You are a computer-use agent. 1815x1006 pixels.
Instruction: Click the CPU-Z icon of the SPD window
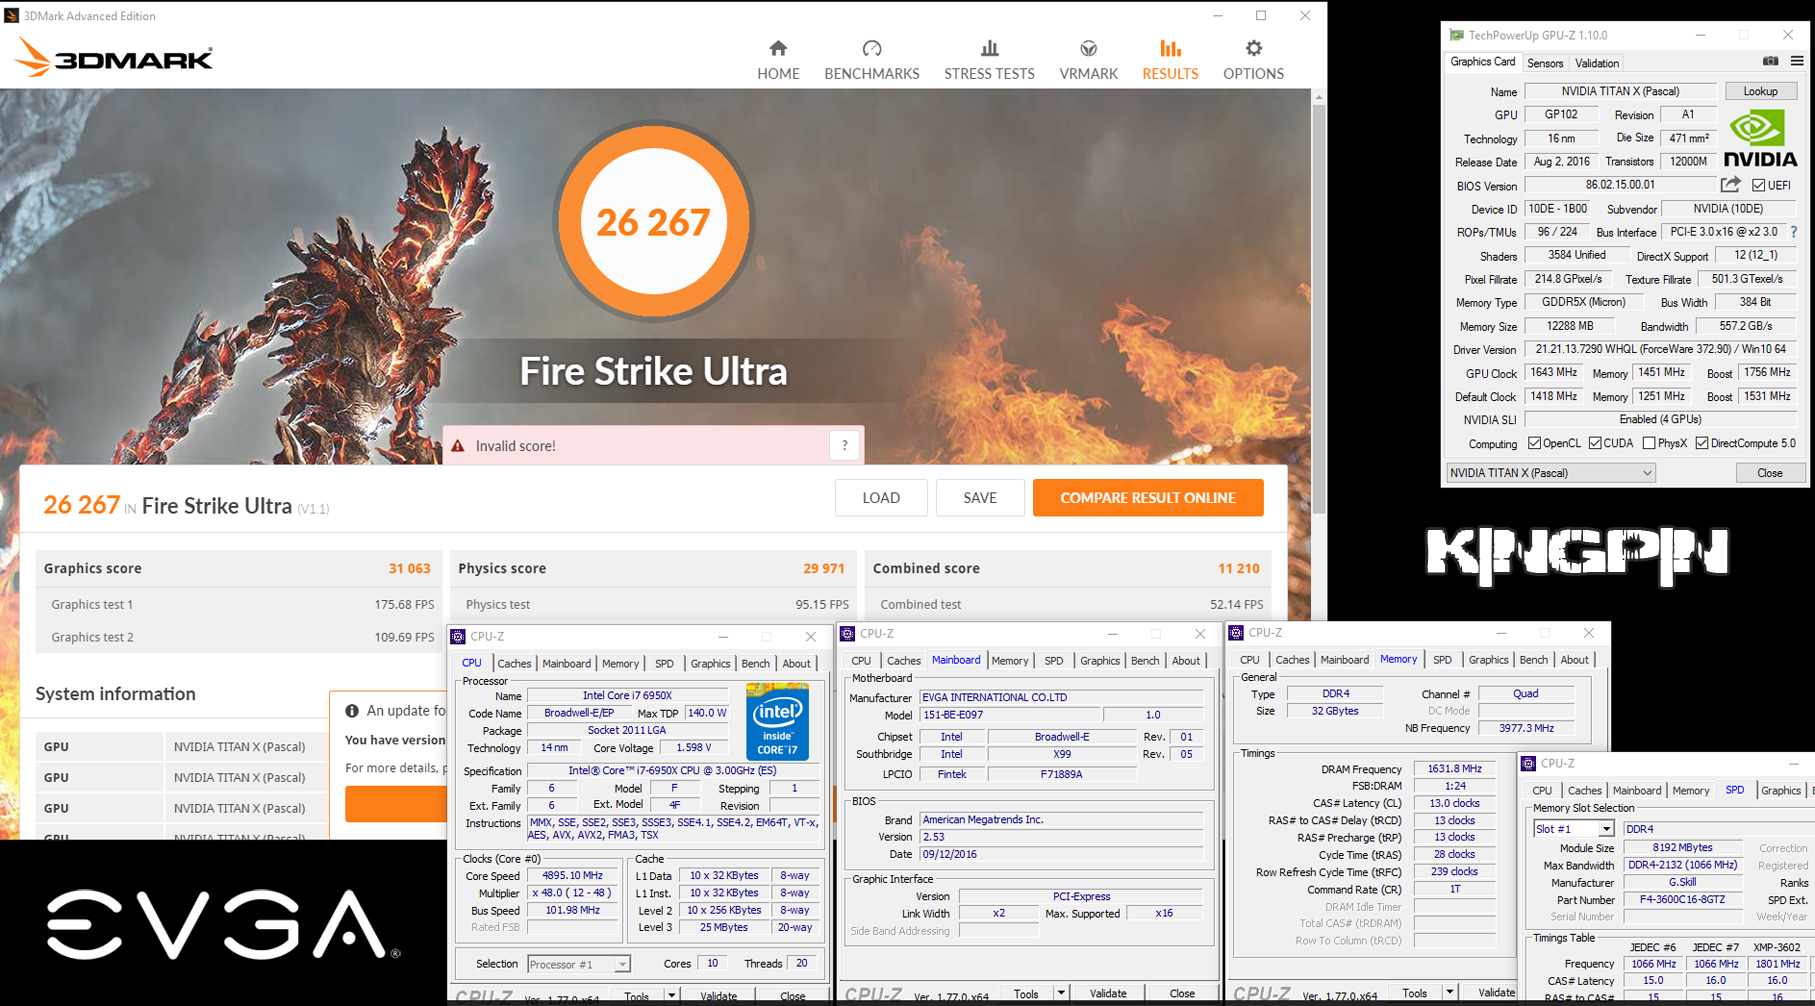(x=1528, y=763)
